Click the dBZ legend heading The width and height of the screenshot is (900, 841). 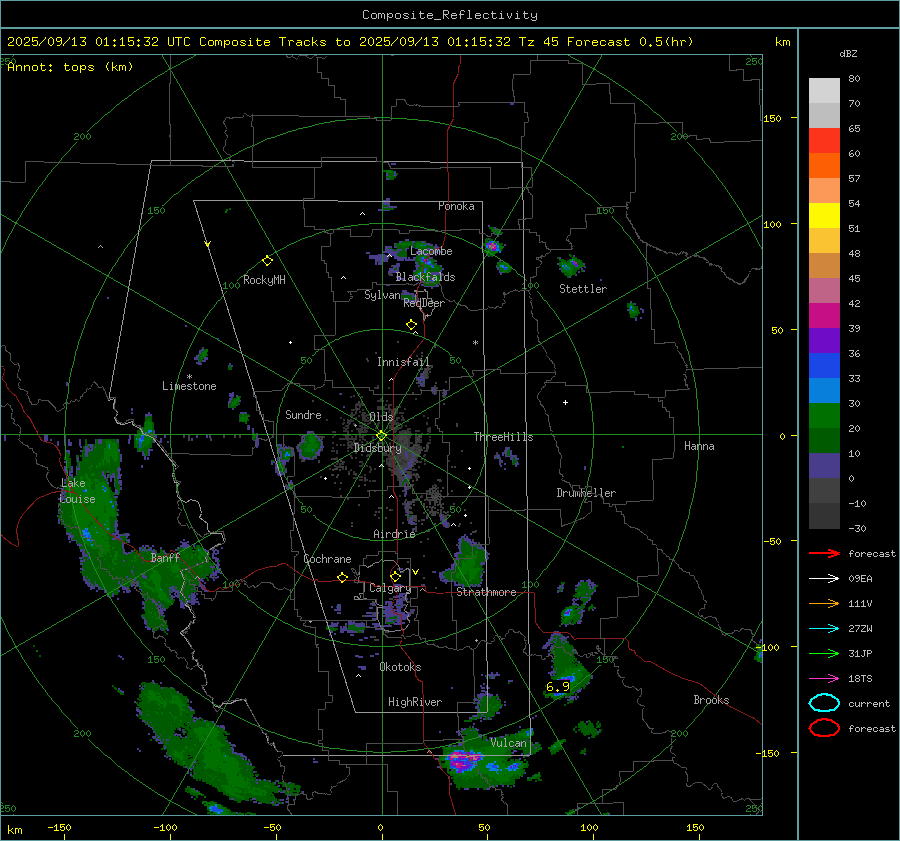pos(848,53)
